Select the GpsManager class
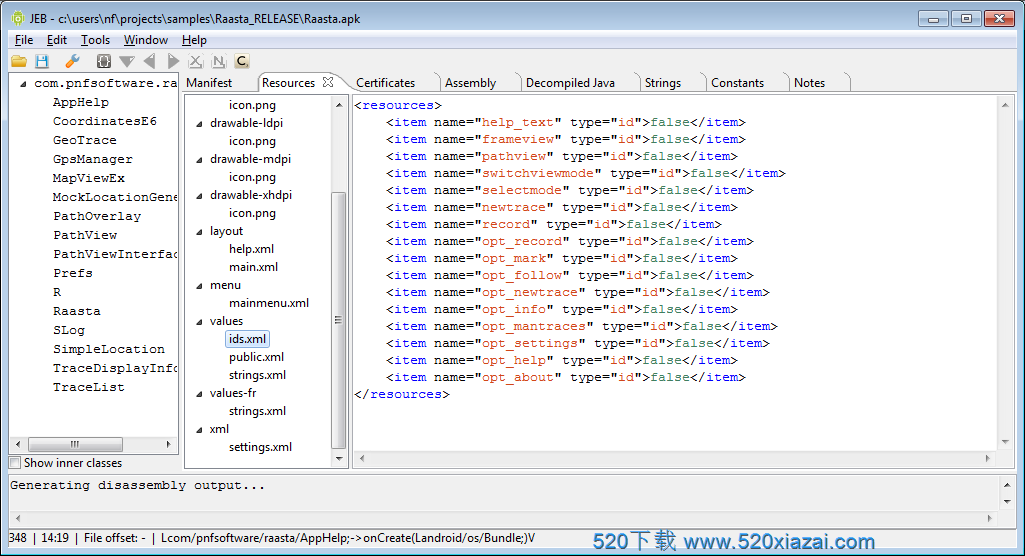Screen dimensions: 1025x556 [x=93, y=159]
